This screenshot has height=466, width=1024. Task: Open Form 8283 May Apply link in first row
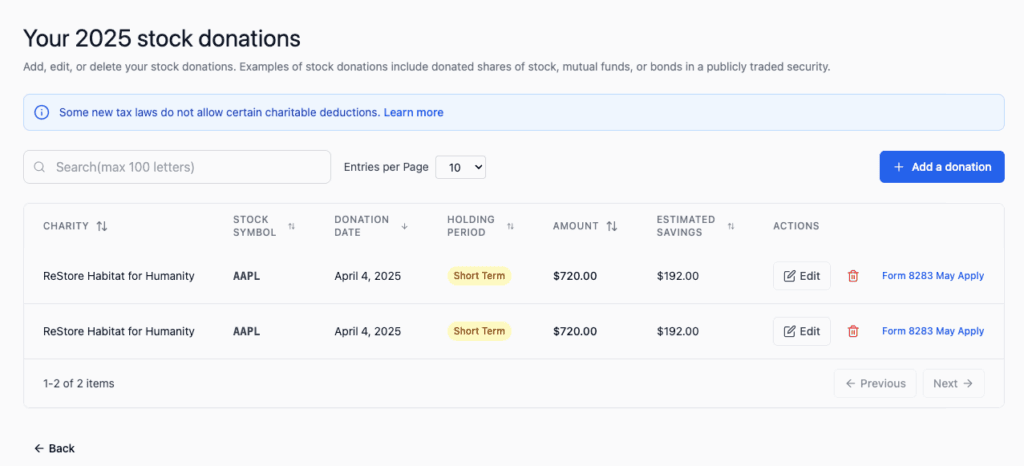click(932, 276)
